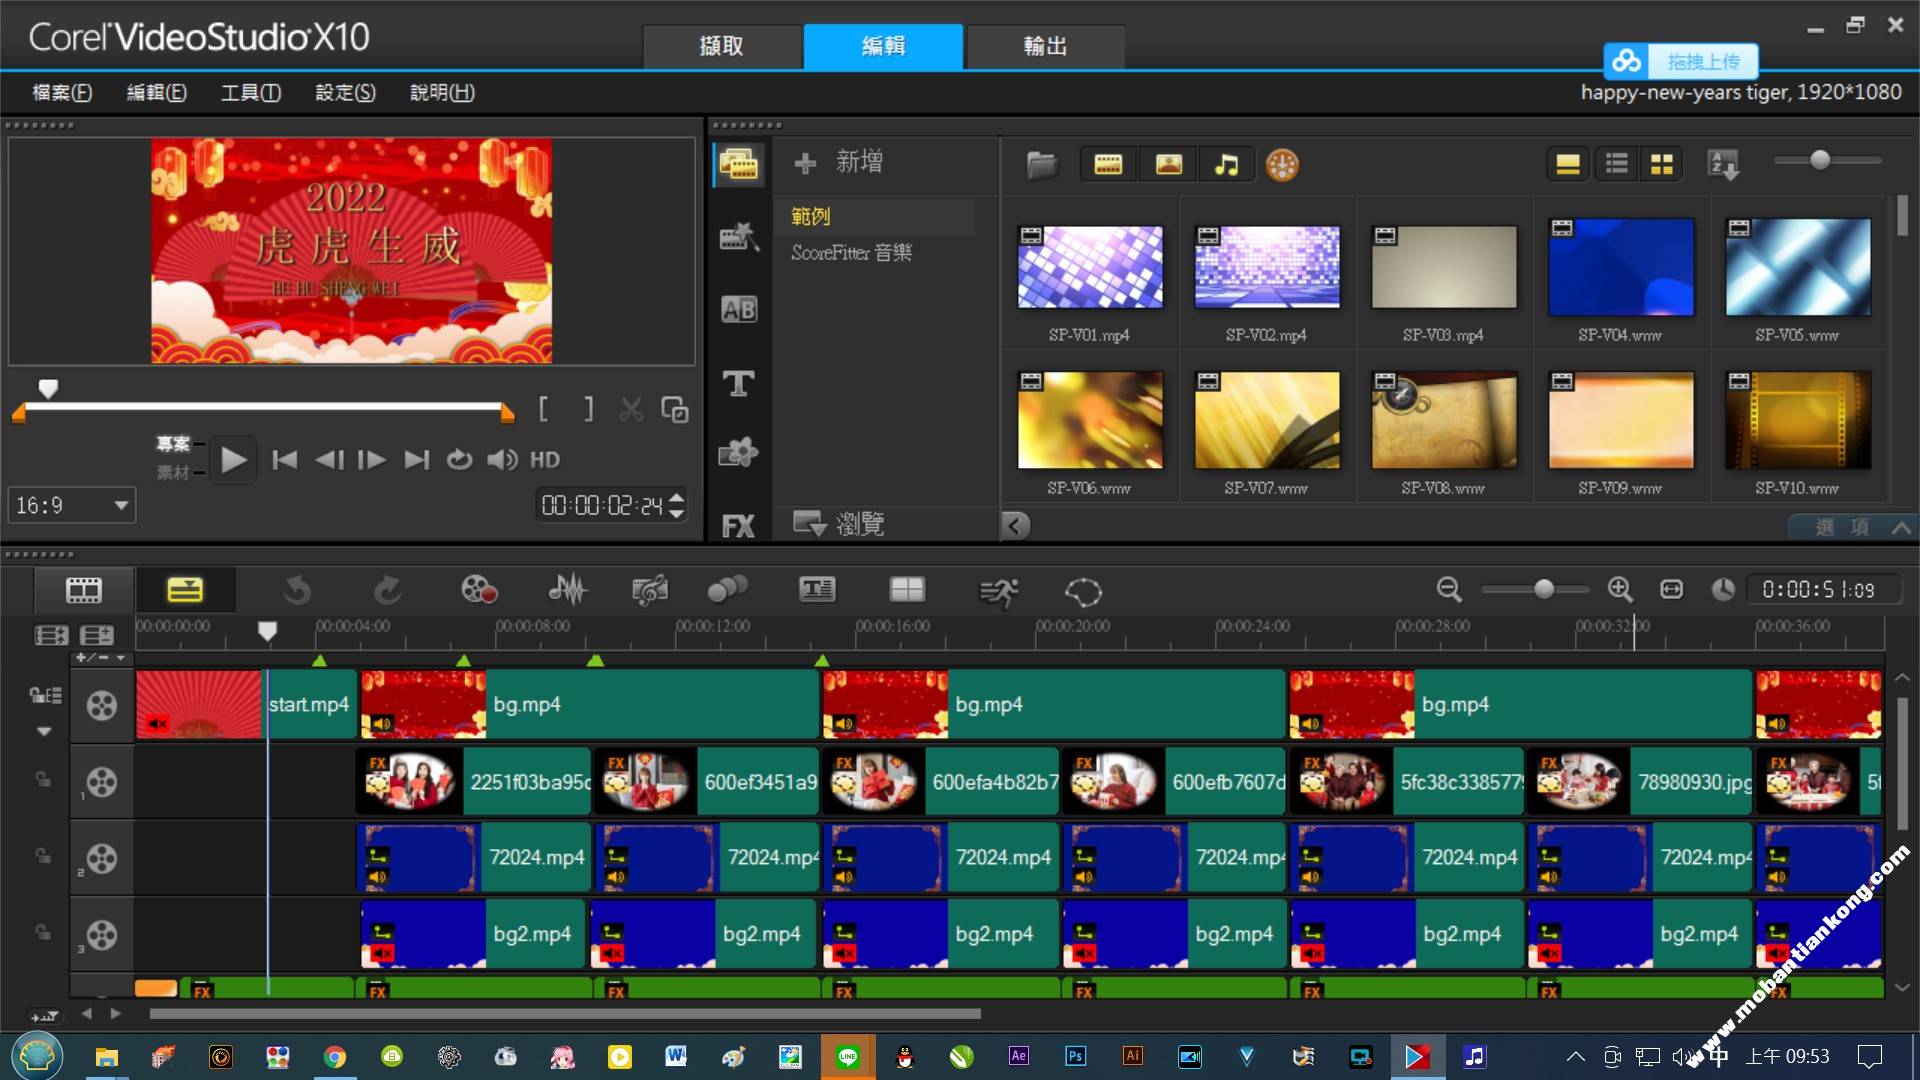The height and width of the screenshot is (1080, 1920).
Task: Open the subtitle editor icon
Action: [817, 590]
